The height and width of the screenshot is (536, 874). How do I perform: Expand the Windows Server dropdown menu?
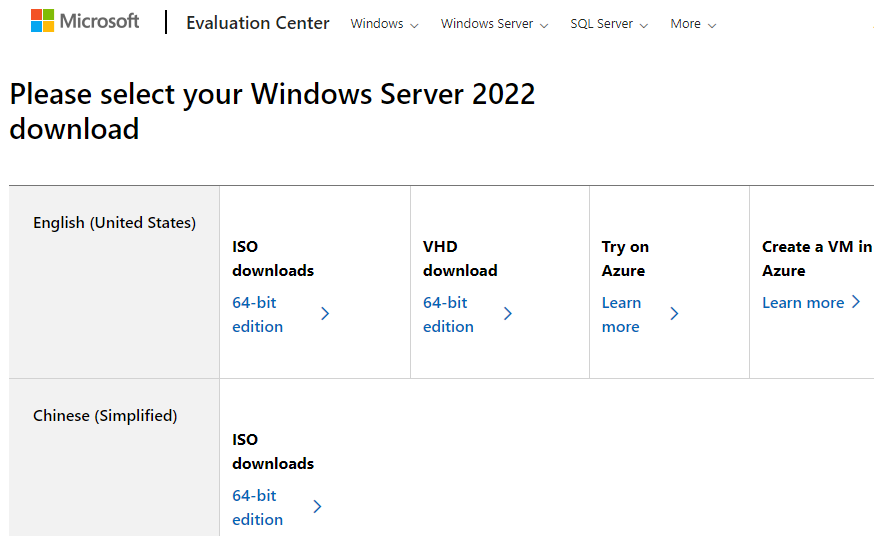(487, 24)
